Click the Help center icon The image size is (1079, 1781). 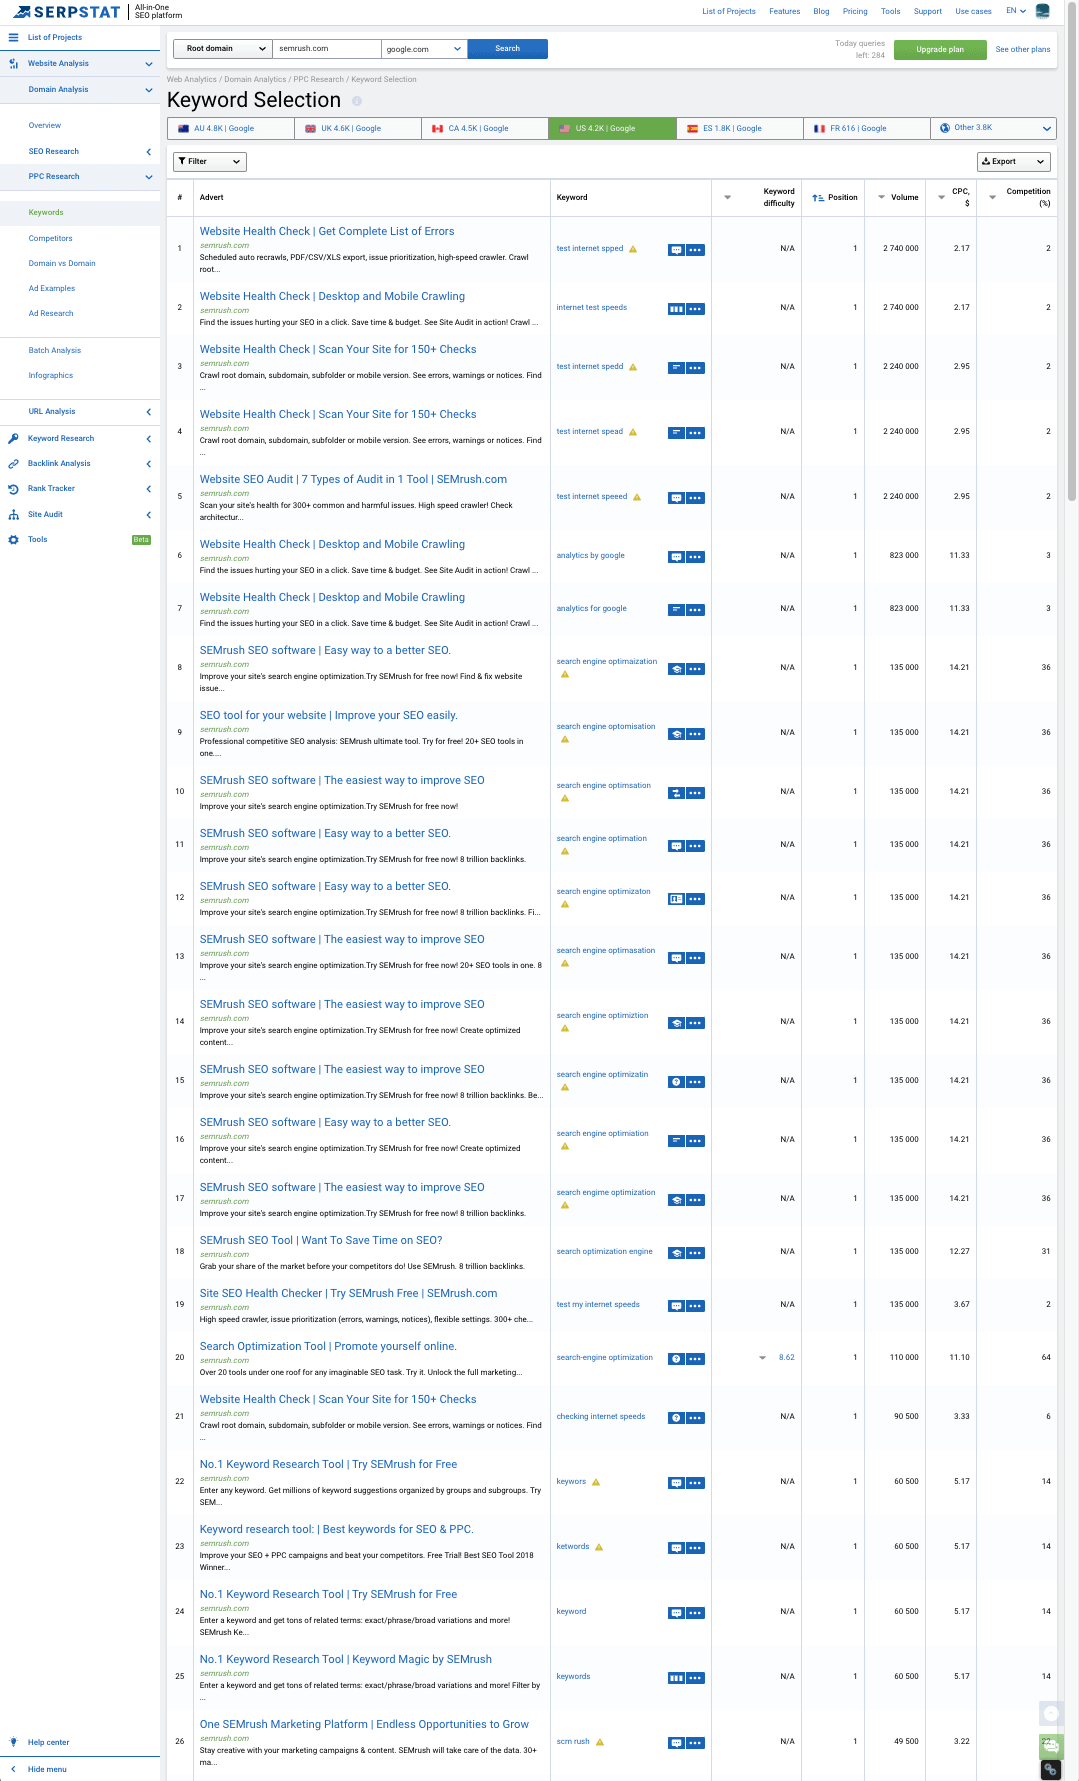click(13, 1742)
